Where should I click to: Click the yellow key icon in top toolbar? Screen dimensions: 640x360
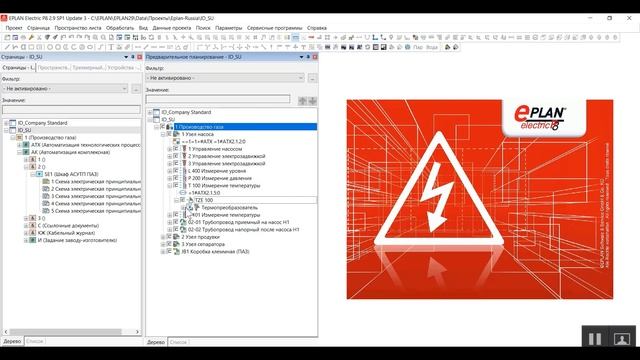click(31, 37)
